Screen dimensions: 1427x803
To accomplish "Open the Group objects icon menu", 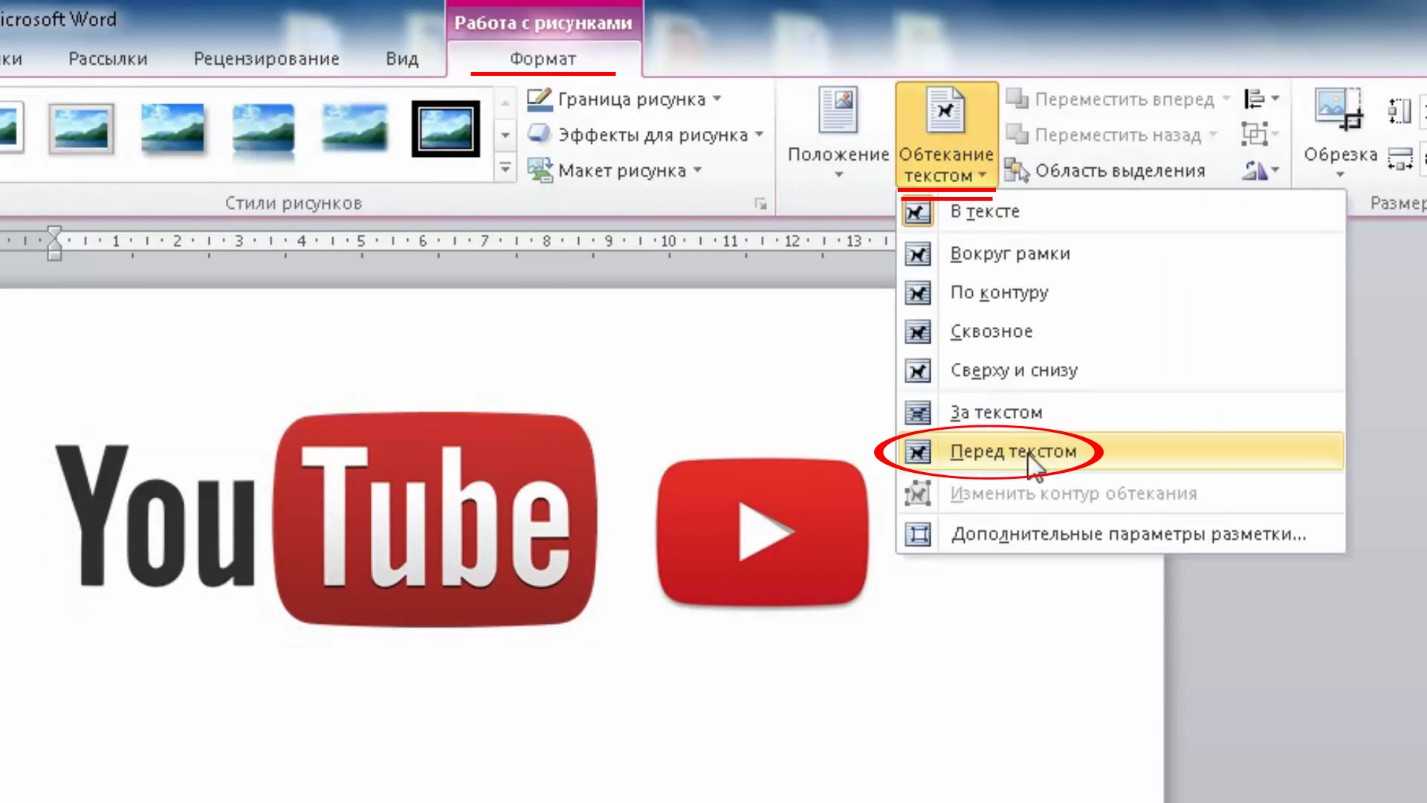I will 1261,134.
